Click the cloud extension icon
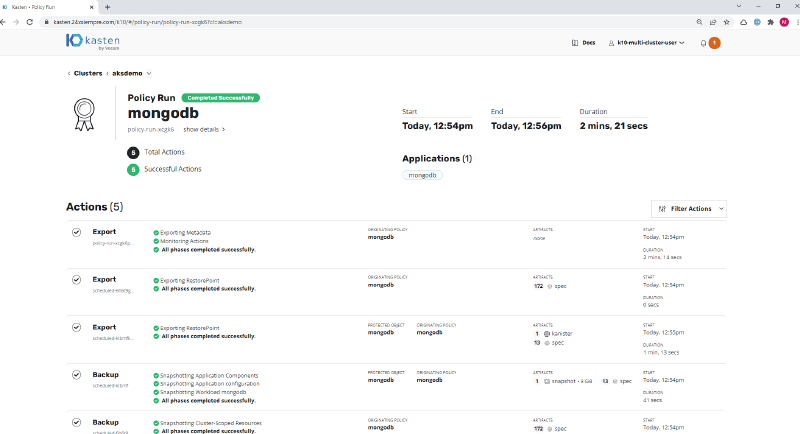Screen dimensions: 800x434 coord(743,22)
